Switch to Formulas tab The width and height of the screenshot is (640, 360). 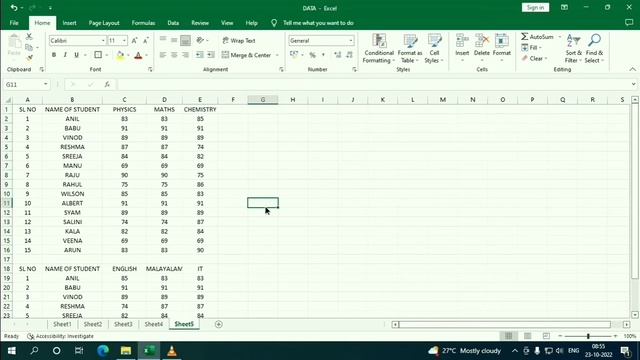[x=143, y=23]
